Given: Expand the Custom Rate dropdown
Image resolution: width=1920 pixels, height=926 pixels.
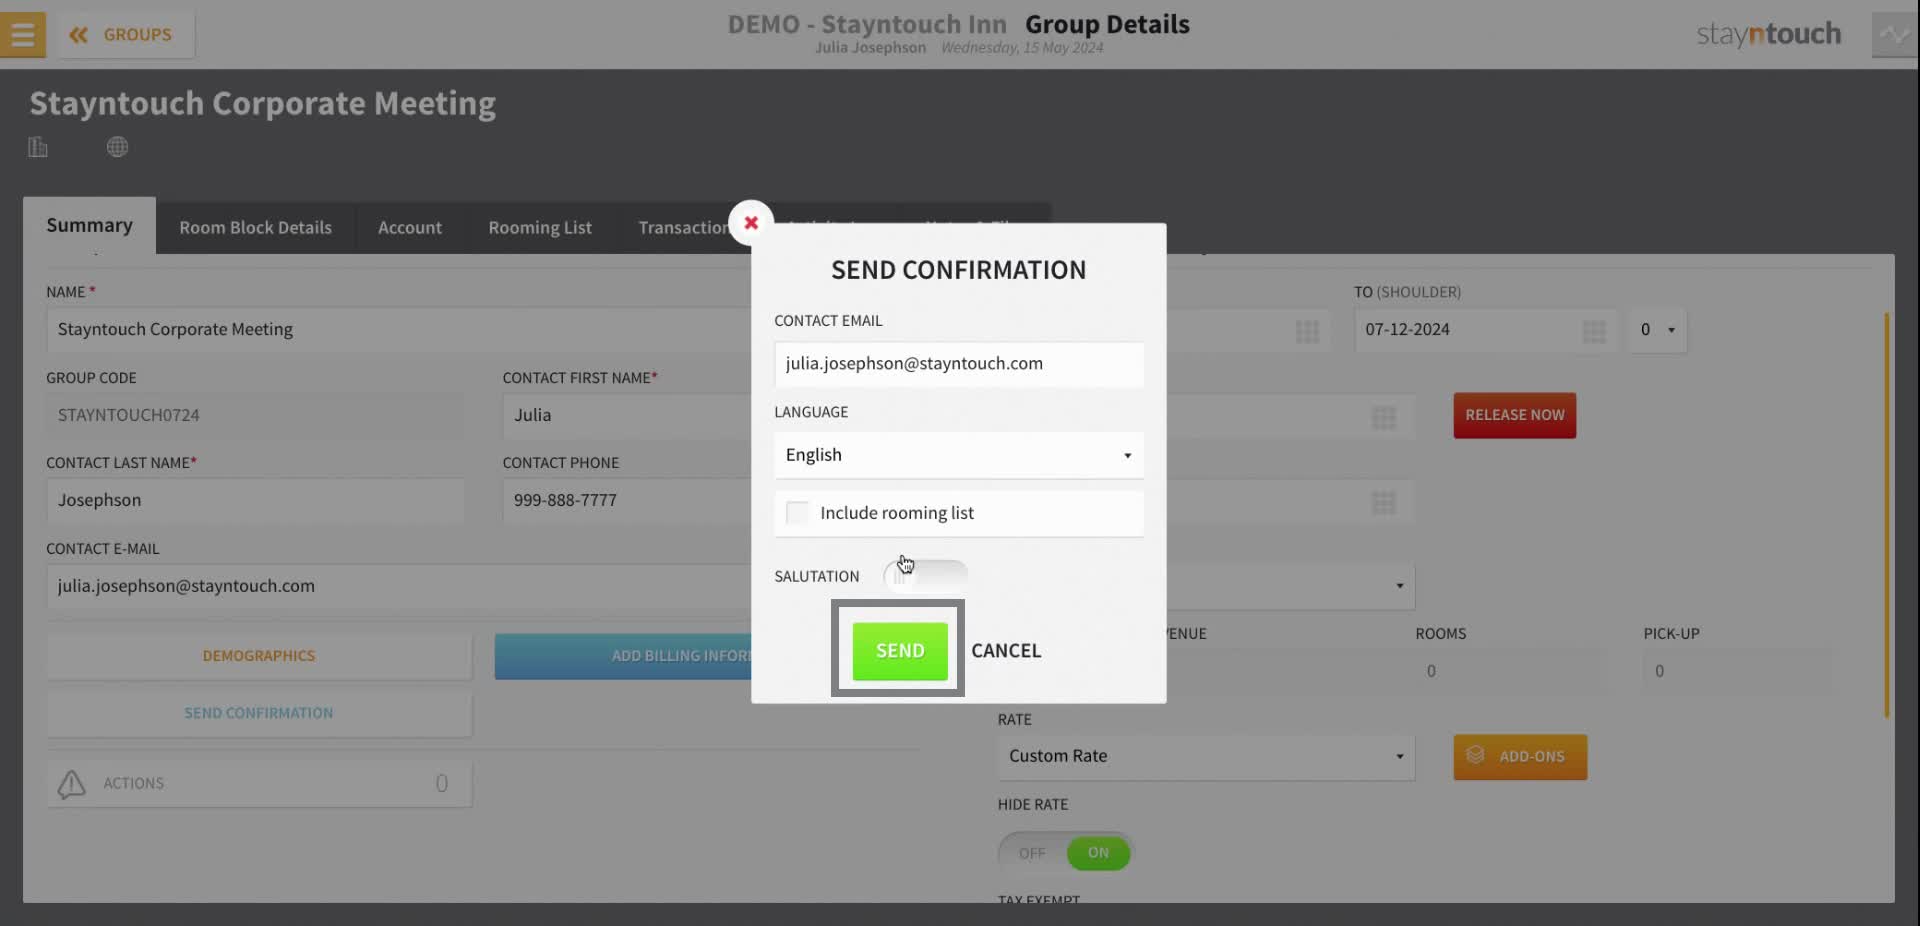Looking at the screenshot, I should pyautogui.click(x=1205, y=756).
